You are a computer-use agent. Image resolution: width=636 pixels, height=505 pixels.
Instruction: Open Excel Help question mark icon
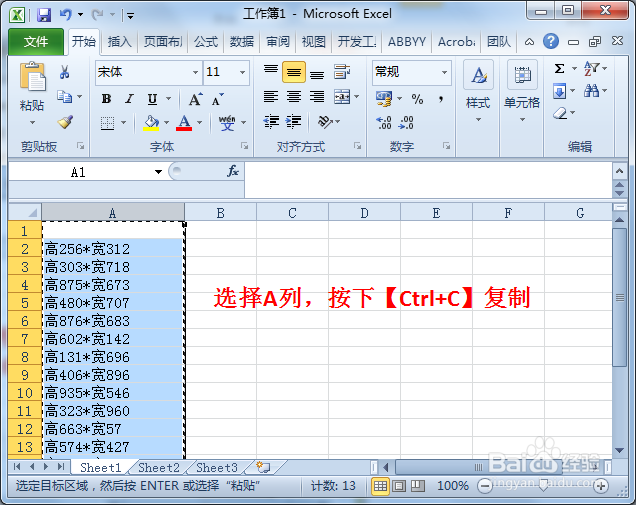coord(551,41)
